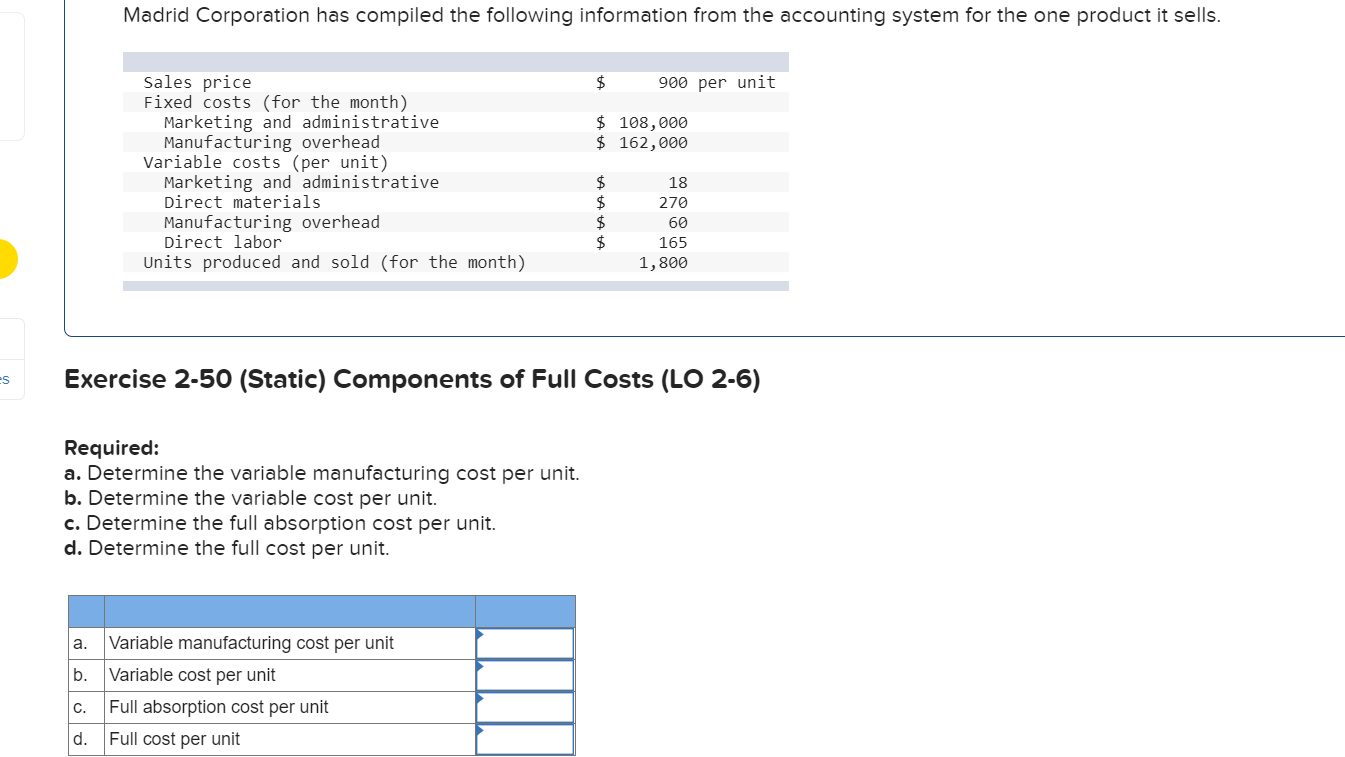Viewport: 1345px width, 757px height.
Task: Click the '900 per unit' value
Action: (717, 82)
